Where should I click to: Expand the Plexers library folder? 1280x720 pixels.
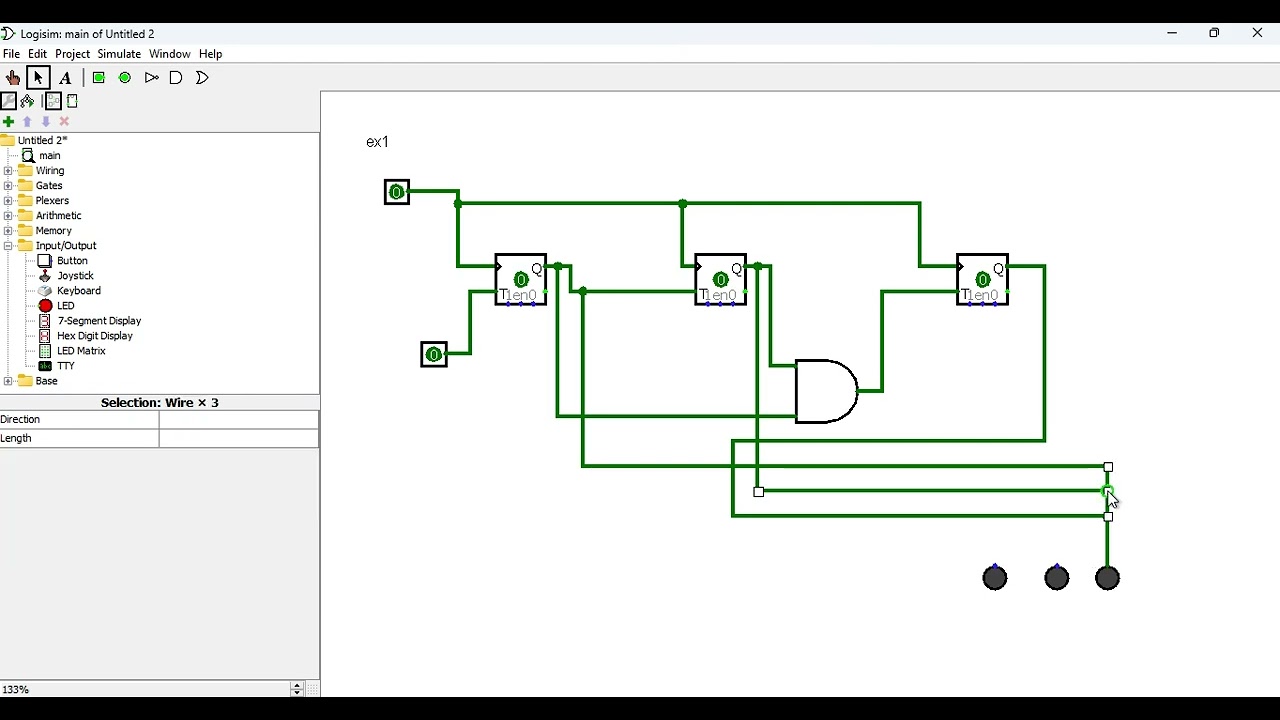pos(8,201)
